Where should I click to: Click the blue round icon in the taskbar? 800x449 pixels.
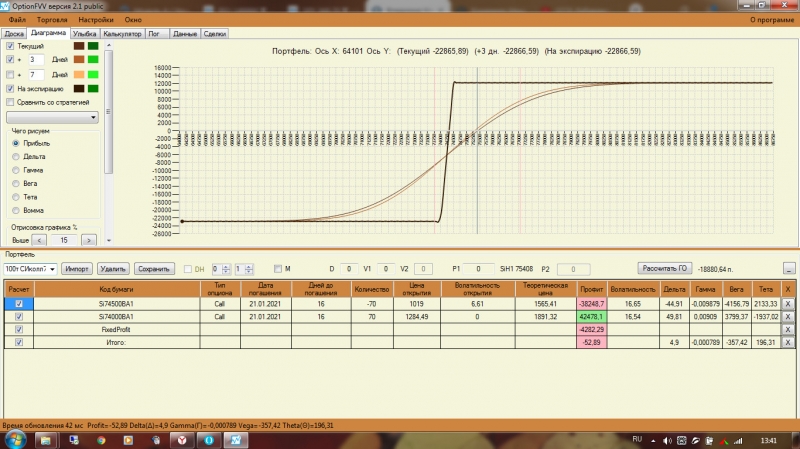click(x=209, y=440)
